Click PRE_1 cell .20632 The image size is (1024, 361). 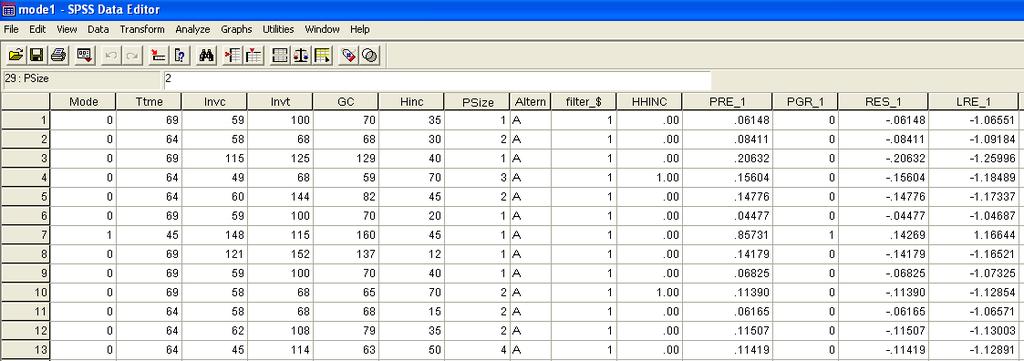pos(727,159)
